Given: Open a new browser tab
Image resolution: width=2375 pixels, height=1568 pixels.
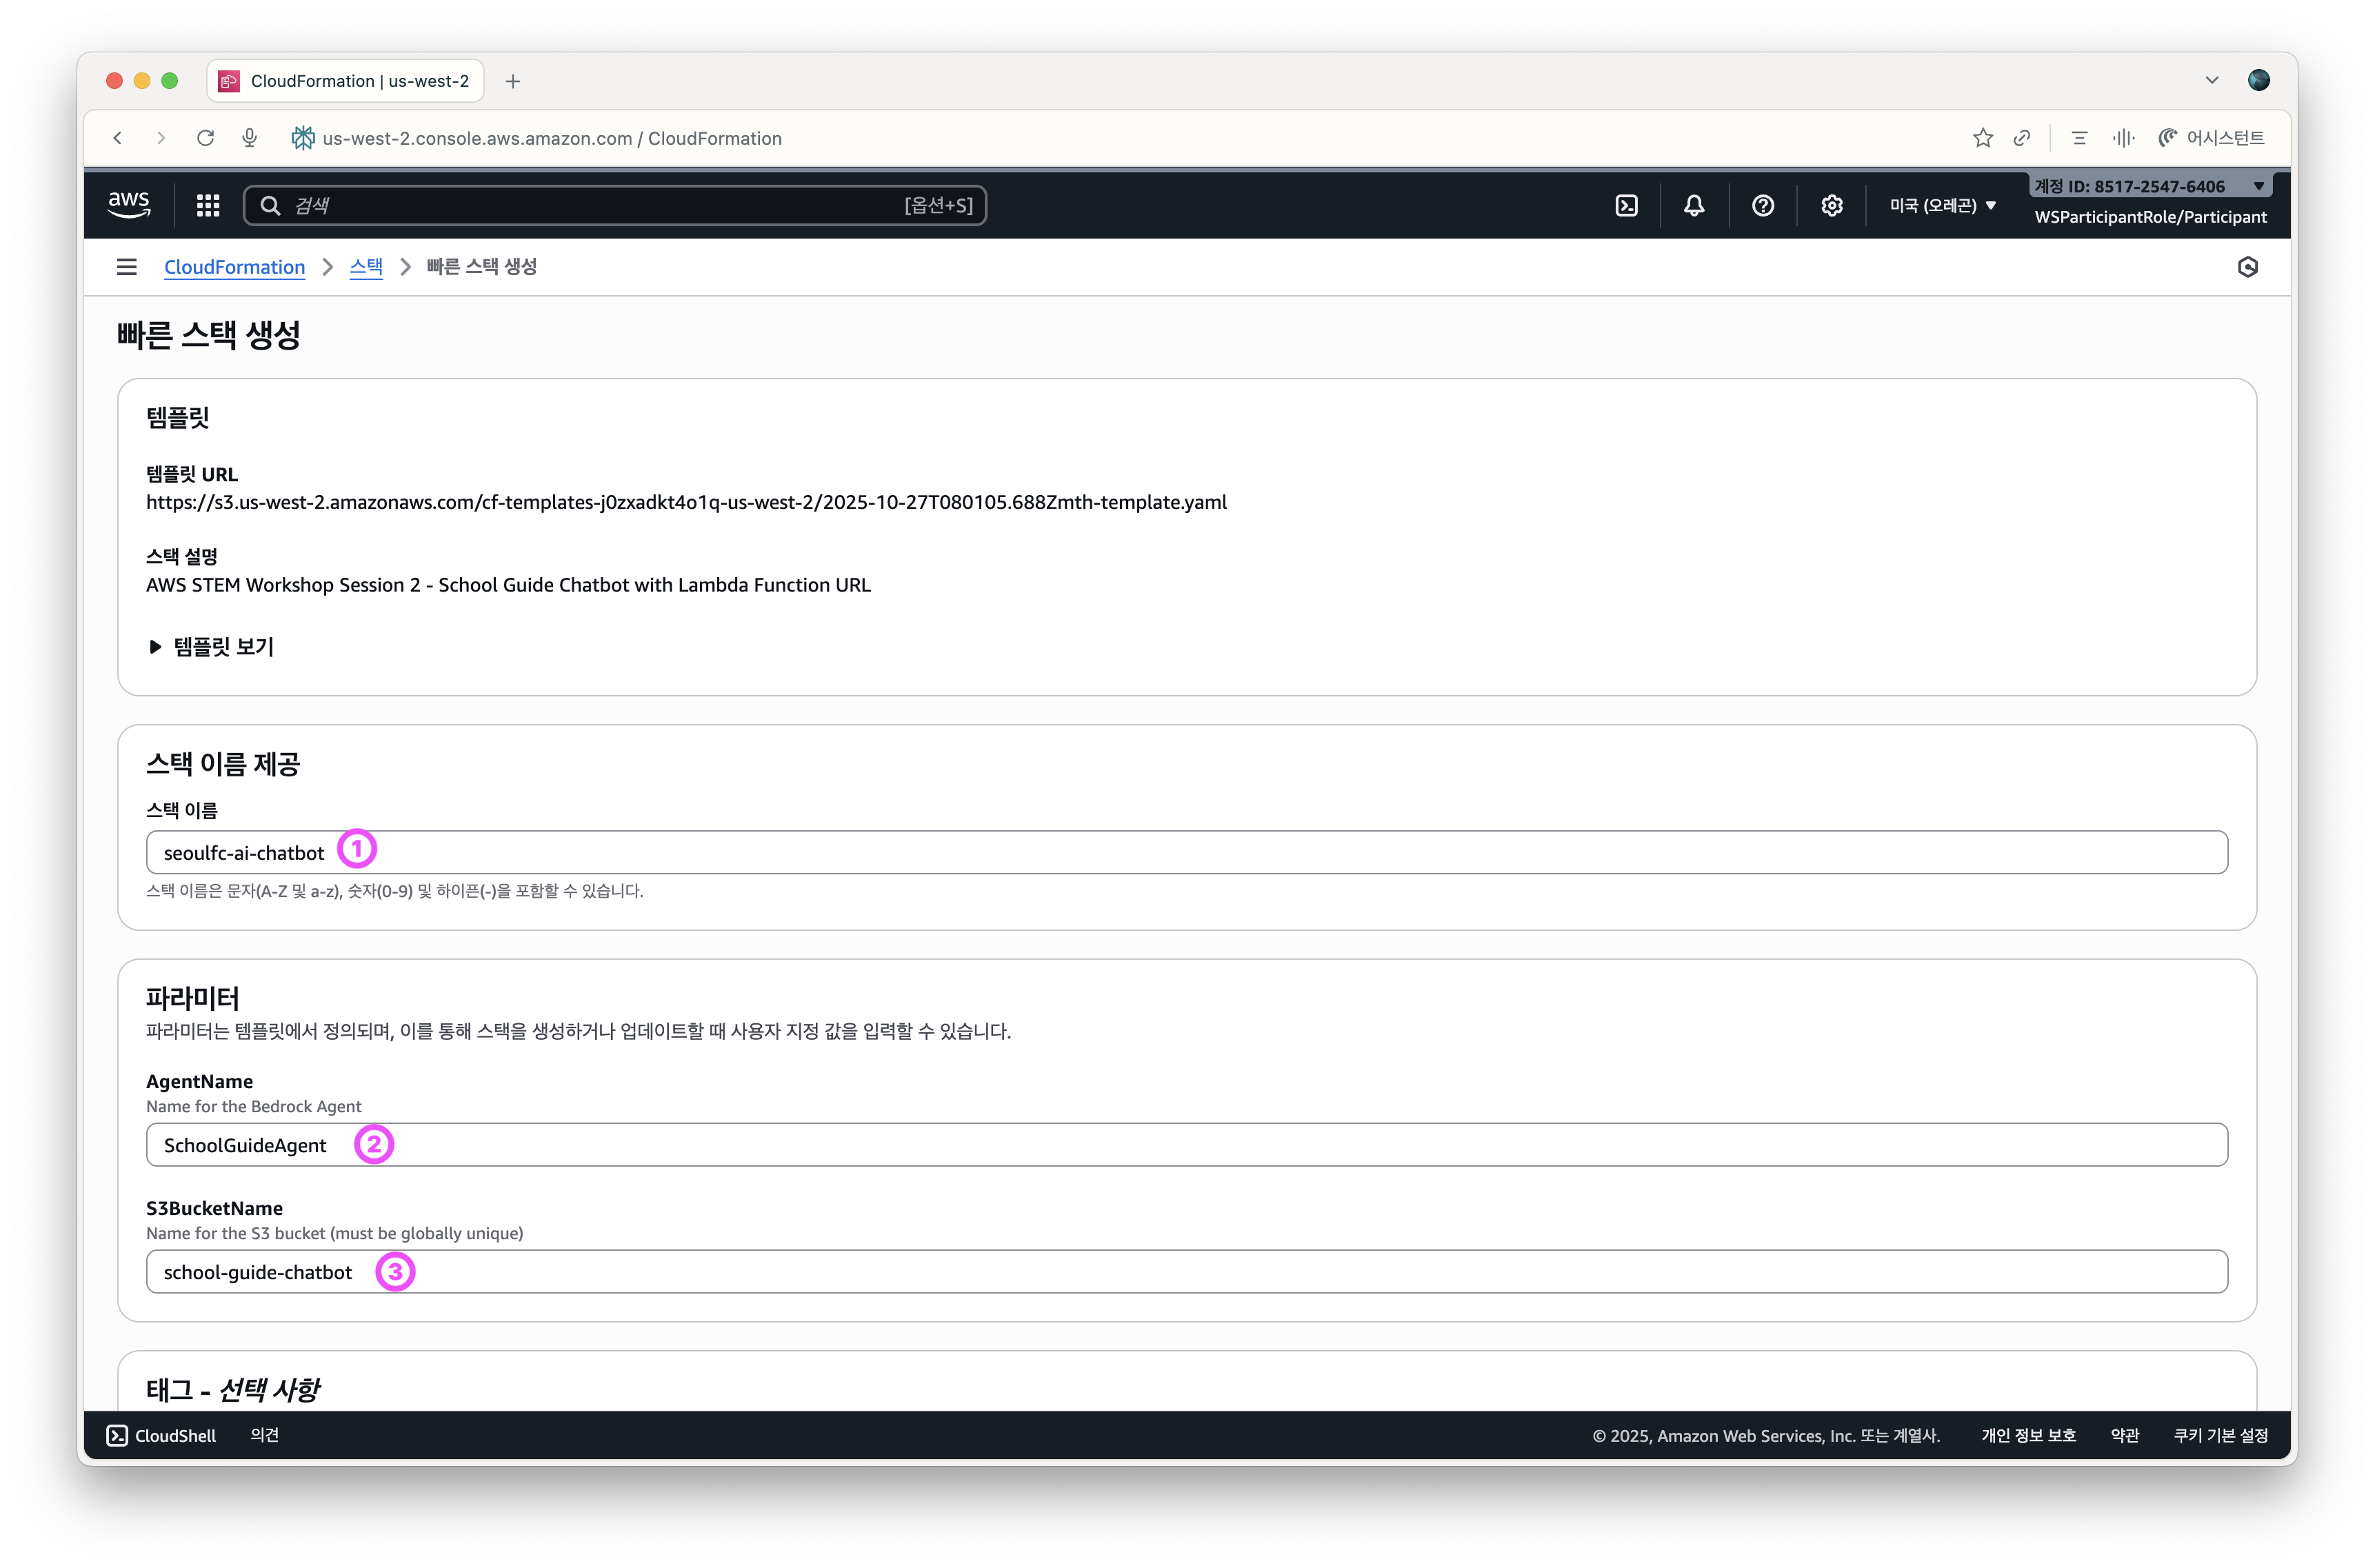Looking at the screenshot, I should coord(513,81).
